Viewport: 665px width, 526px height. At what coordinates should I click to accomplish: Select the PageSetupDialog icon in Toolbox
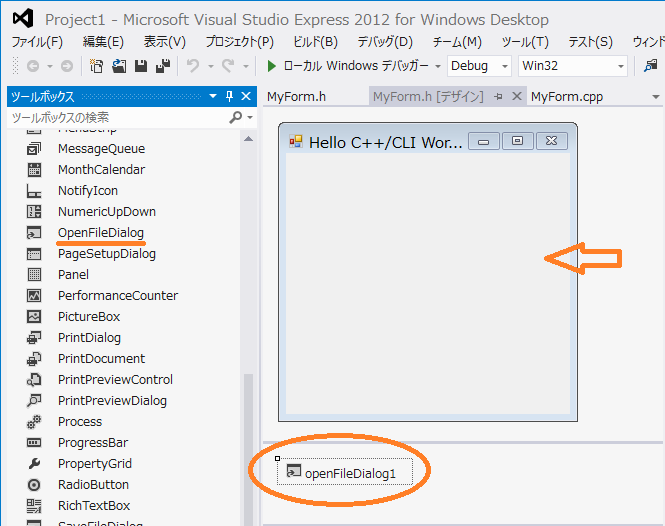34,254
